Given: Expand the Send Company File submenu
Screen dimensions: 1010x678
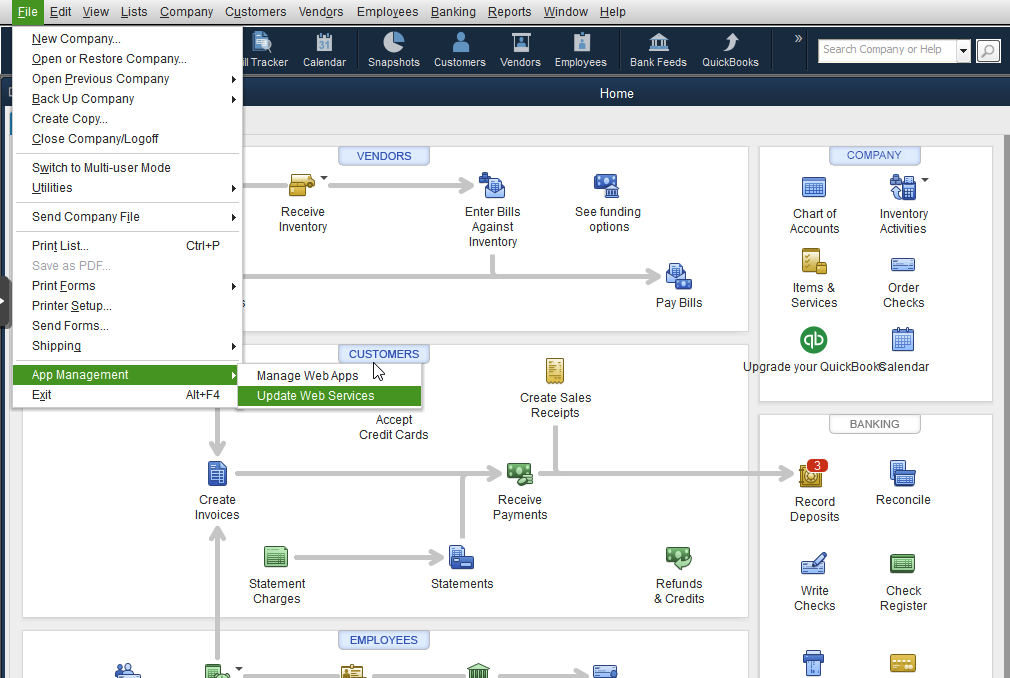Looking at the screenshot, I should tap(128, 216).
